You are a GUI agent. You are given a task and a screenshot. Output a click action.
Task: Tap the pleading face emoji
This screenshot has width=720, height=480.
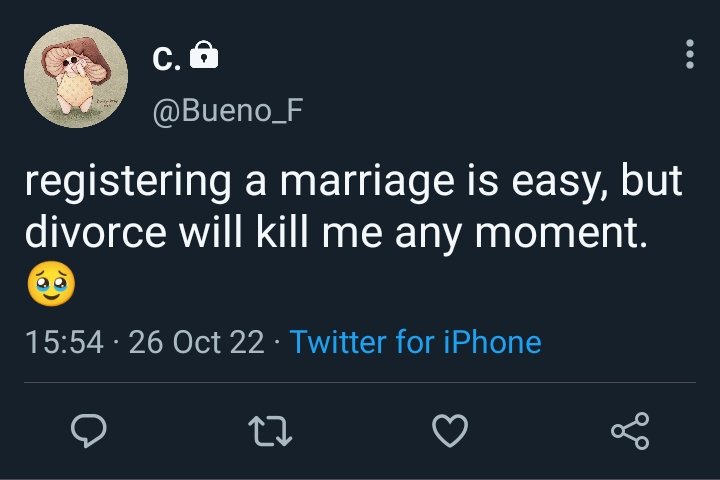point(51,284)
